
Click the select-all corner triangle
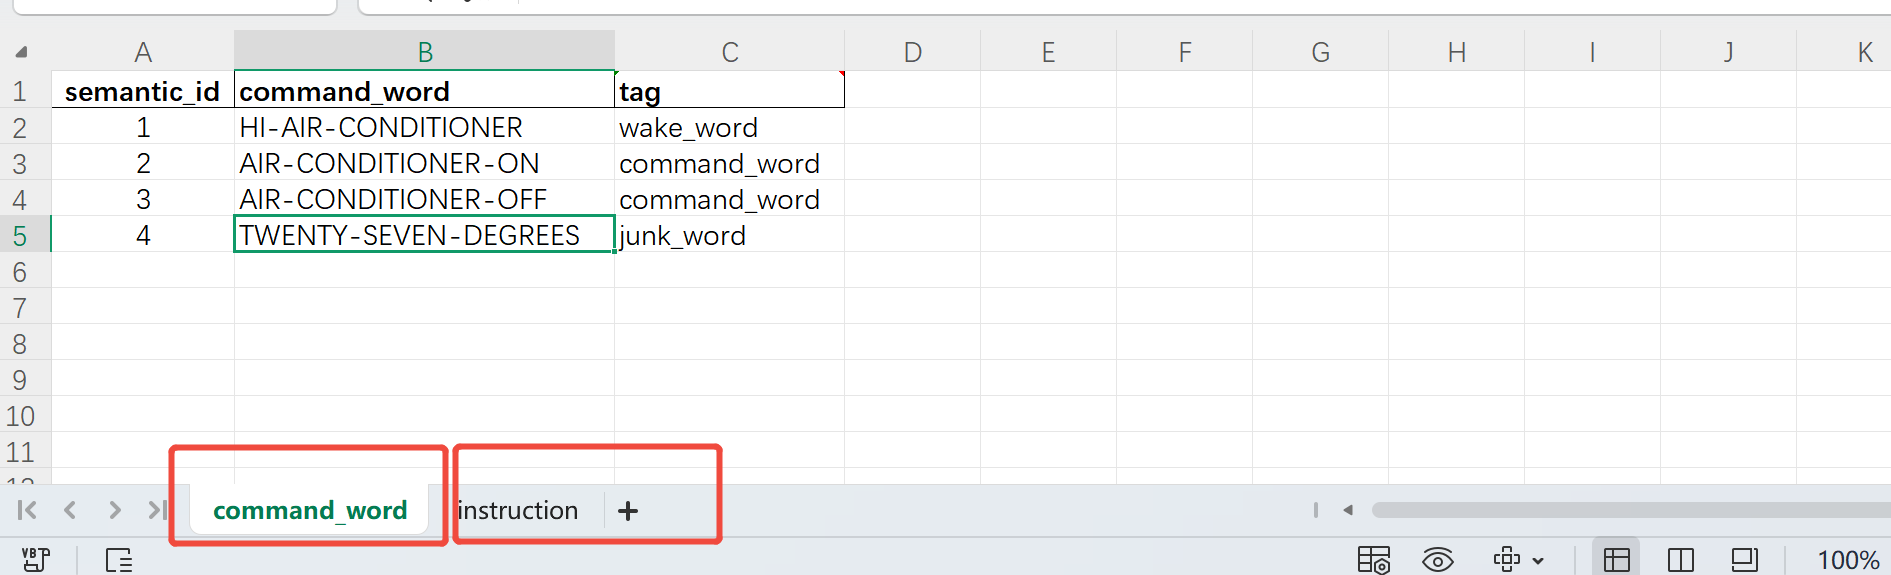coord(21,52)
